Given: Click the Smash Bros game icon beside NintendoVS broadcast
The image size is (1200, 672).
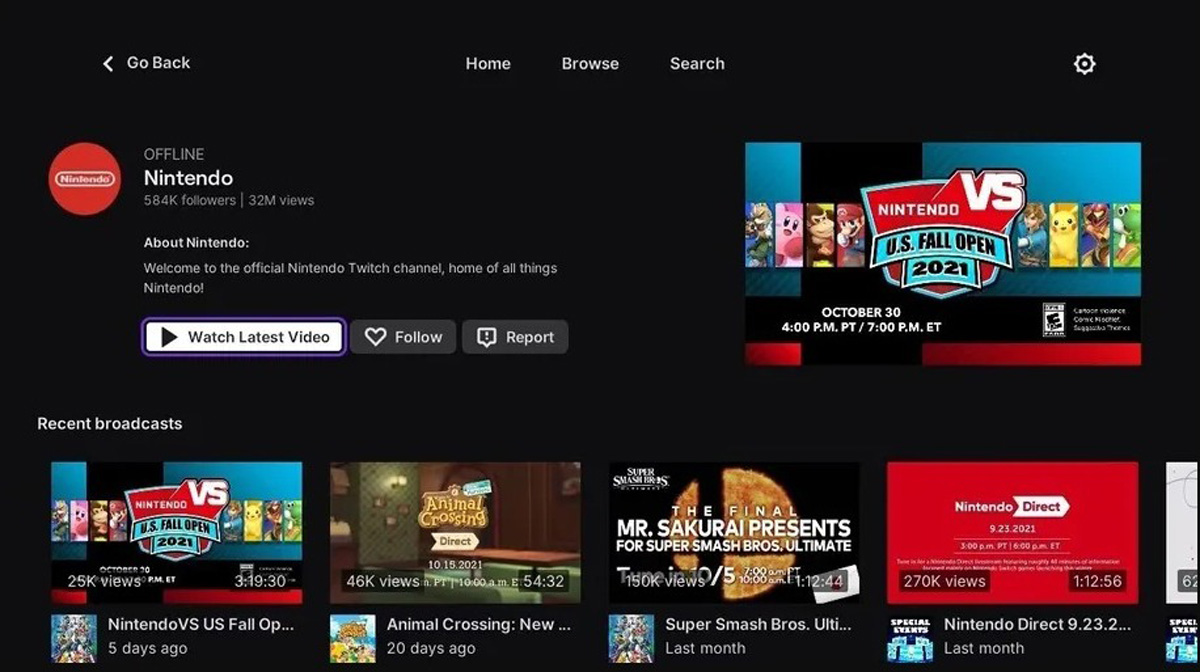Looking at the screenshot, I should (x=74, y=638).
